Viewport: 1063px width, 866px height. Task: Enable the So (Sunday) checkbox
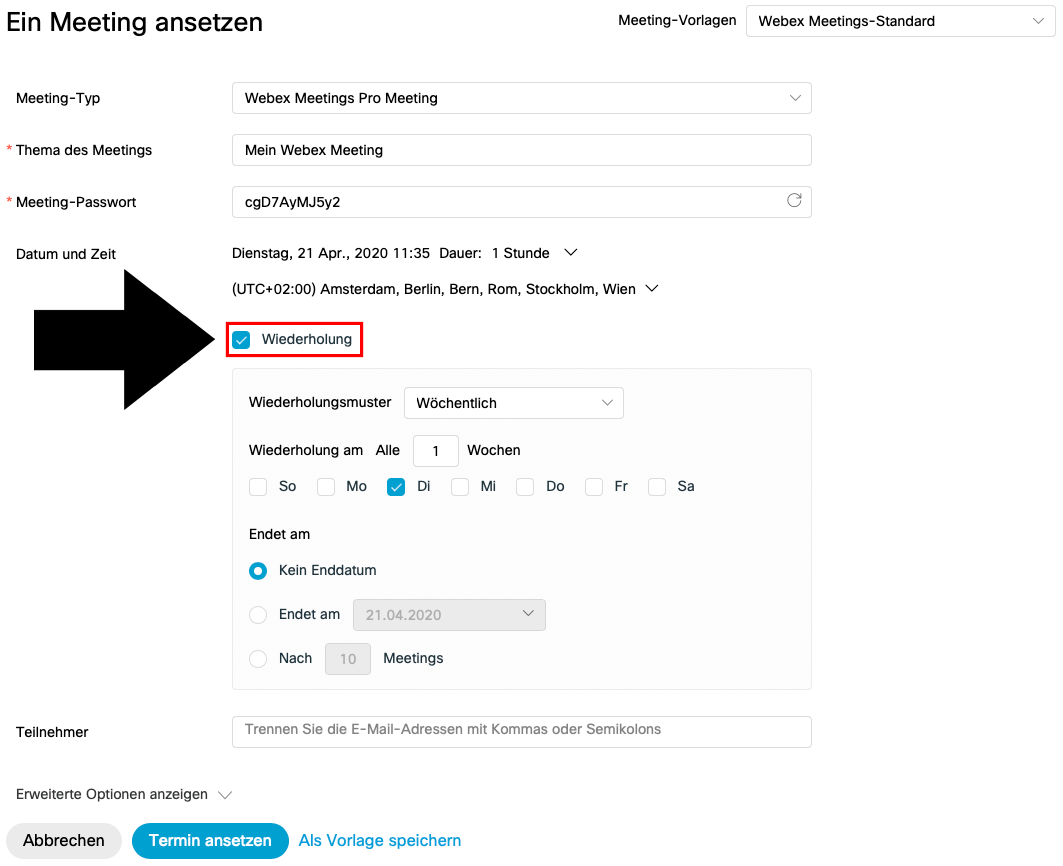click(x=259, y=487)
